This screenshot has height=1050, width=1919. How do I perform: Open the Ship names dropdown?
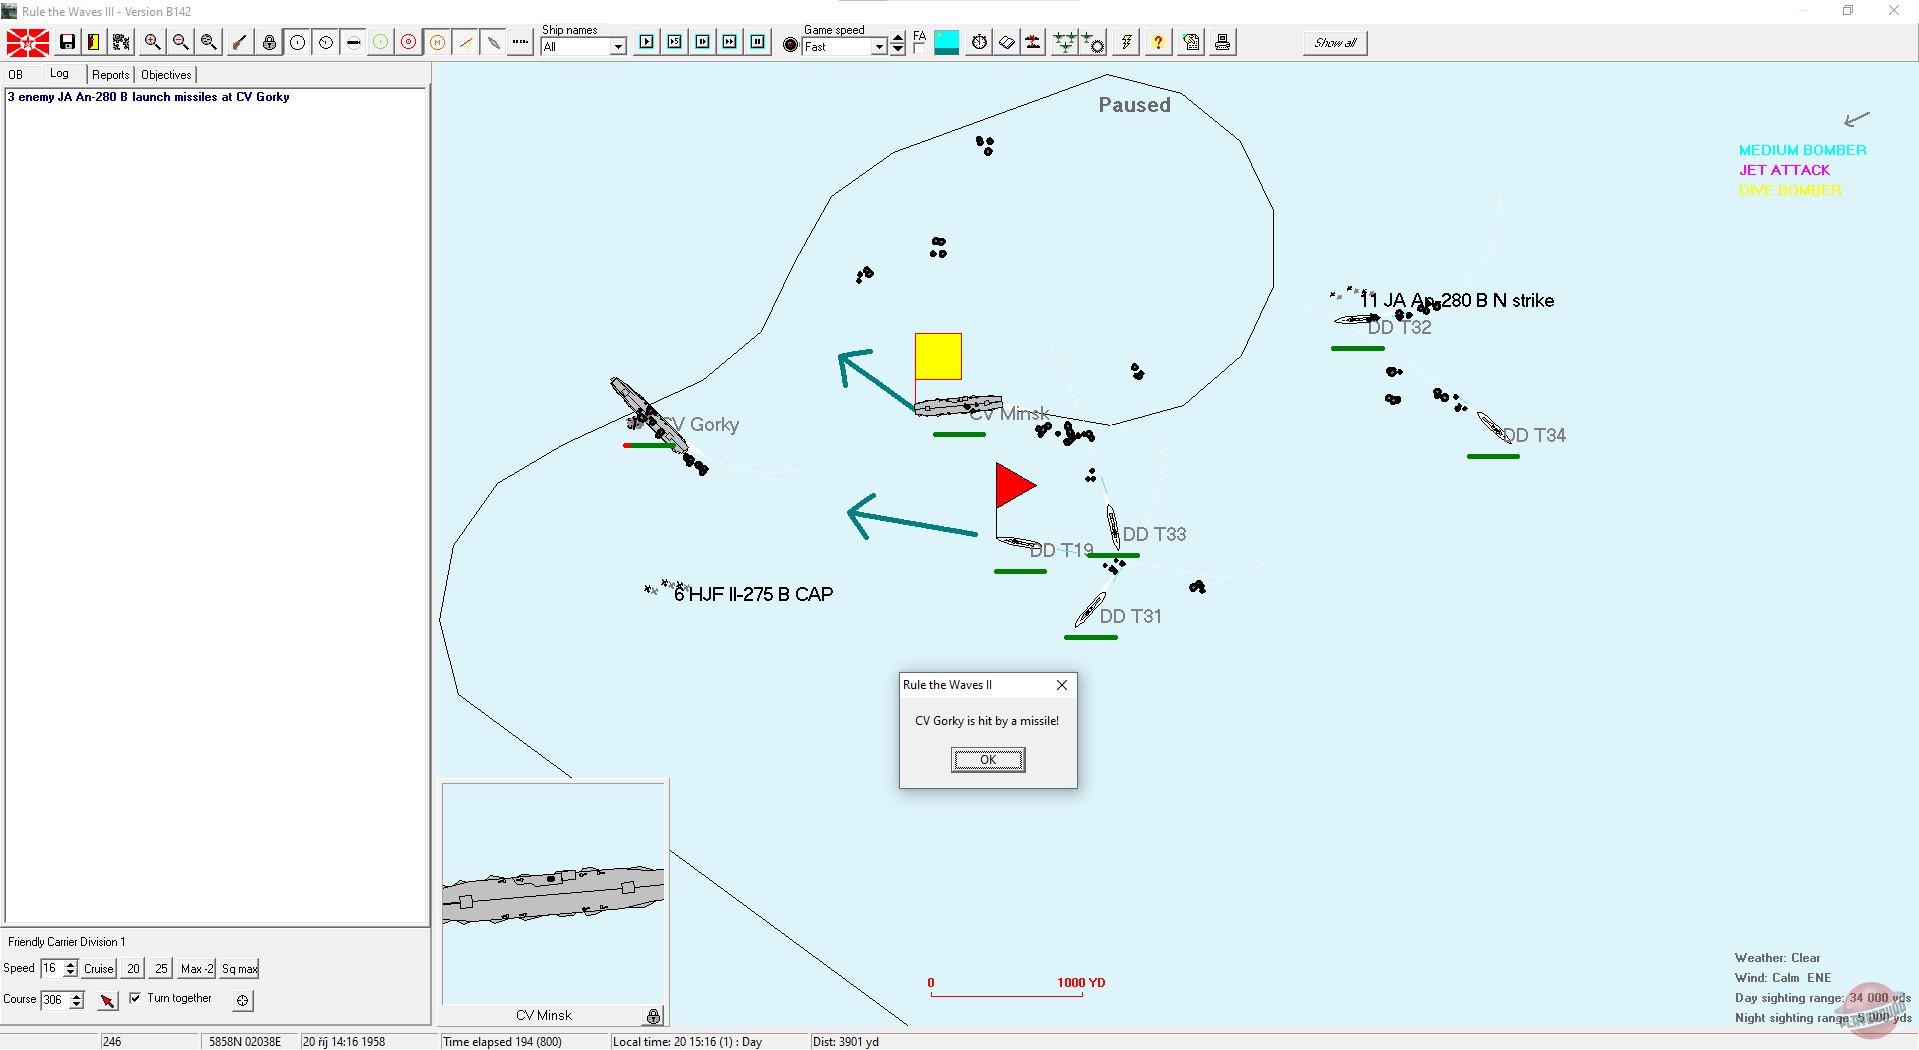point(618,47)
